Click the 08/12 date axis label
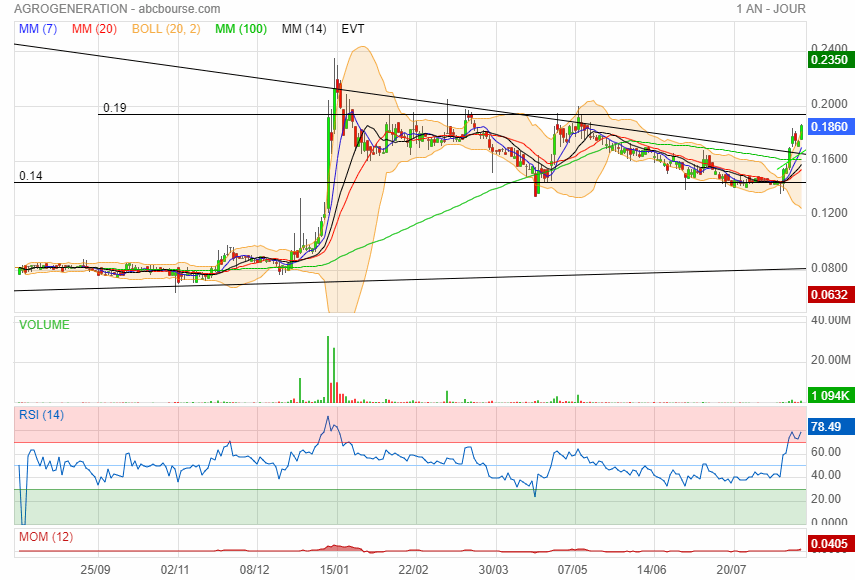 tap(254, 570)
